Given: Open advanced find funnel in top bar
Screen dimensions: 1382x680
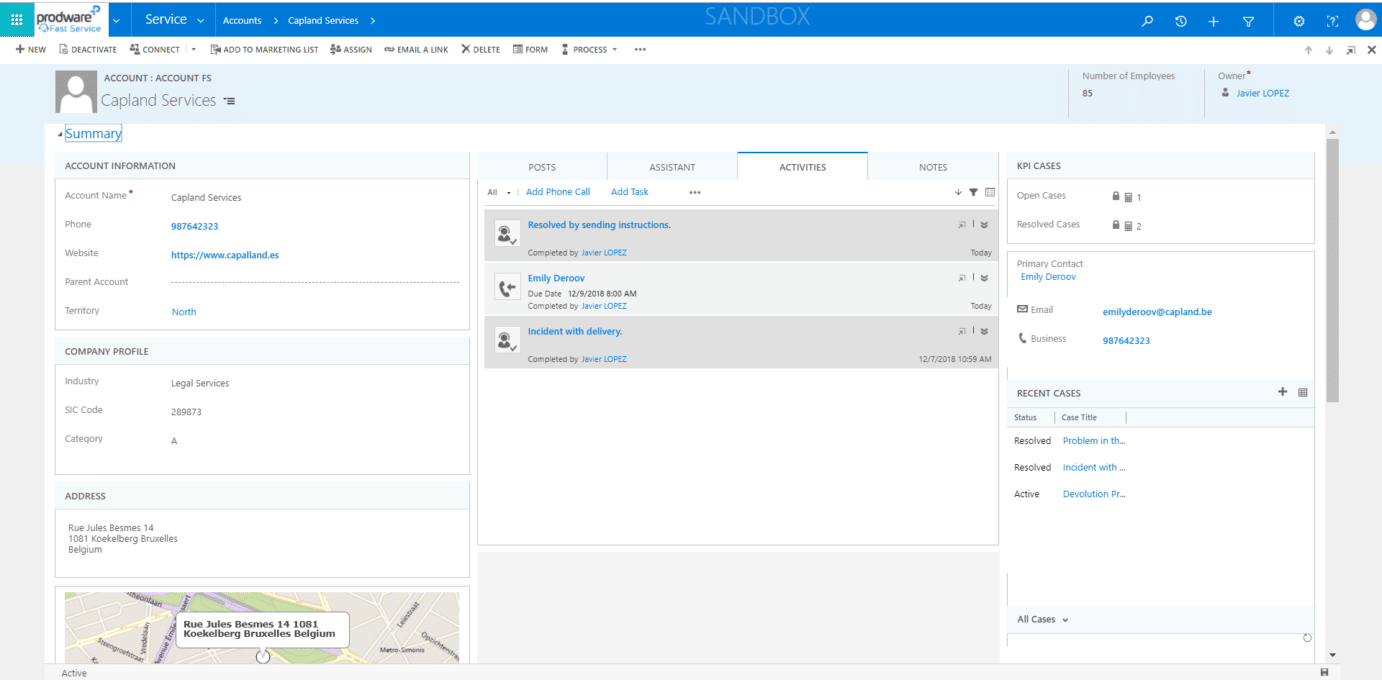Looking at the screenshot, I should pyautogui.click(x=1248, y=20).
